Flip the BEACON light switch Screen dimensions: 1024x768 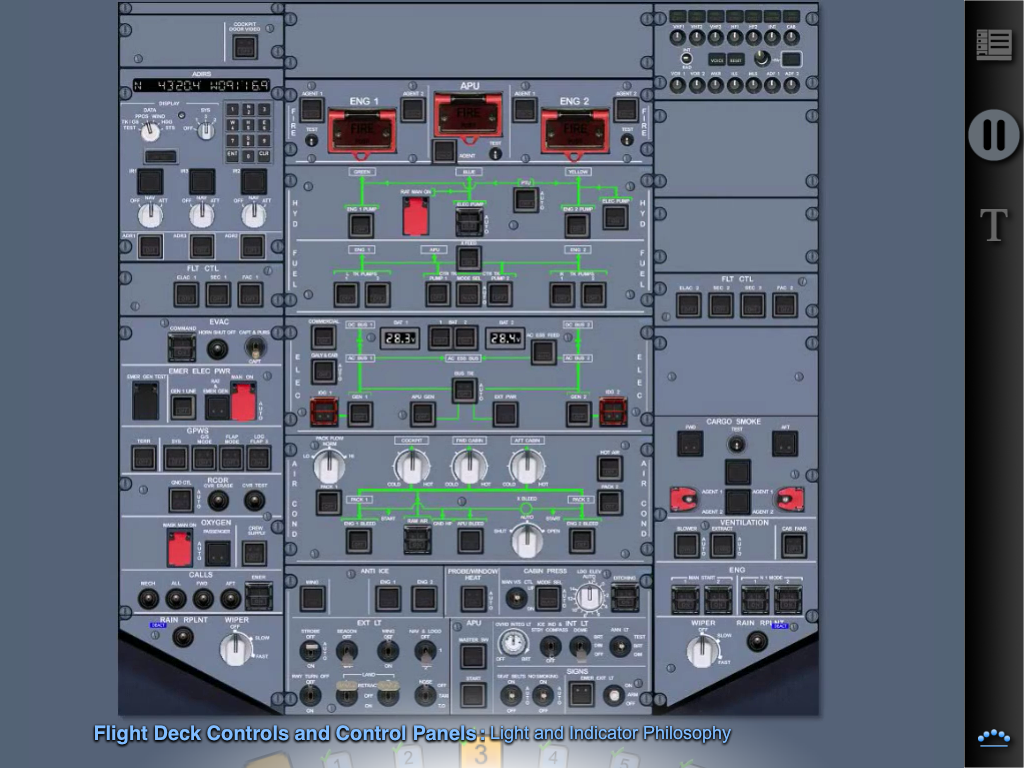point(347,650)
